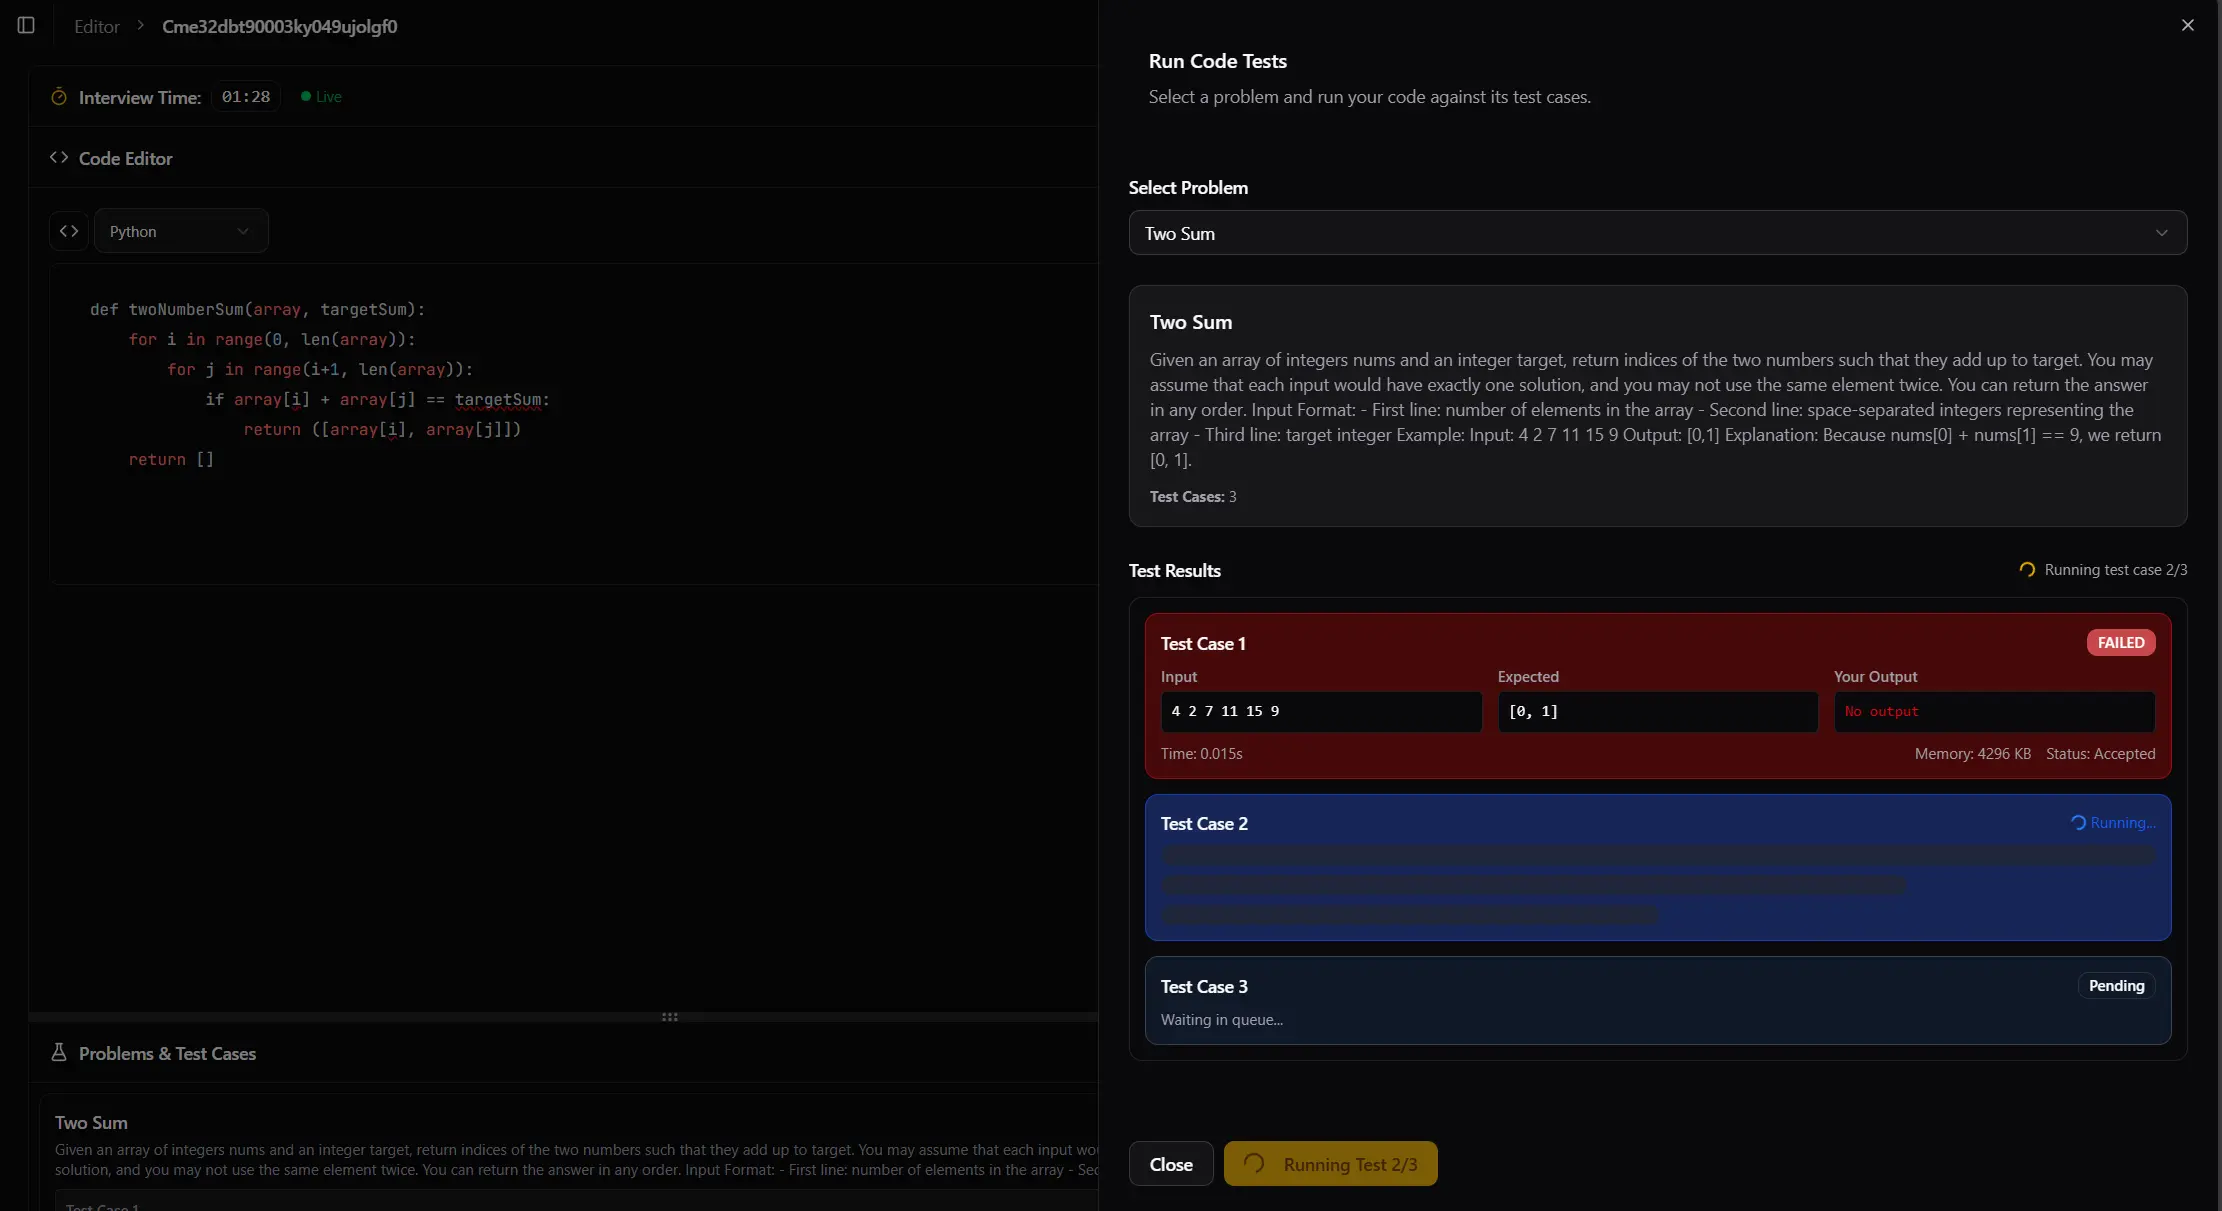Click the FAILED badge on Test Case 1
The image size is (2222, 1211).
(x=2120, y=643)
